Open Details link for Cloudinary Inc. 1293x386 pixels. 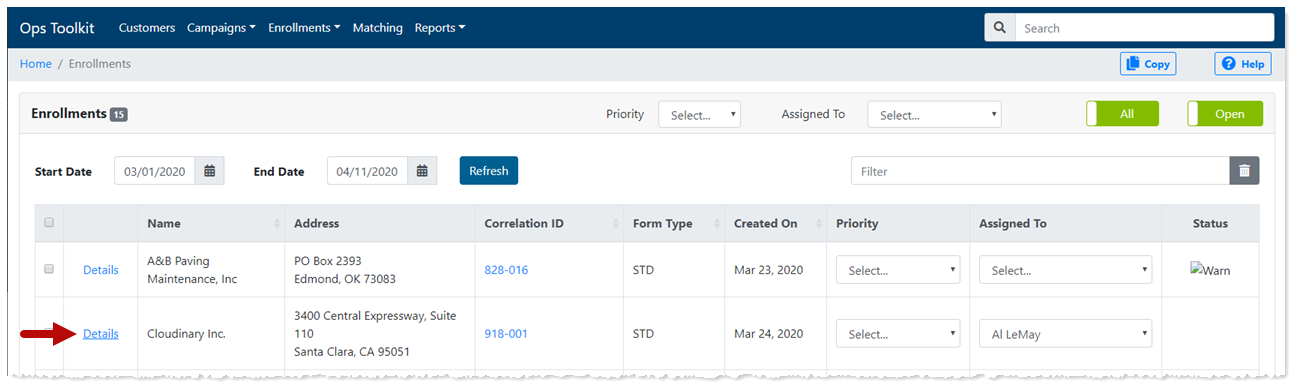pyautogui.click(x=101, y=334)
